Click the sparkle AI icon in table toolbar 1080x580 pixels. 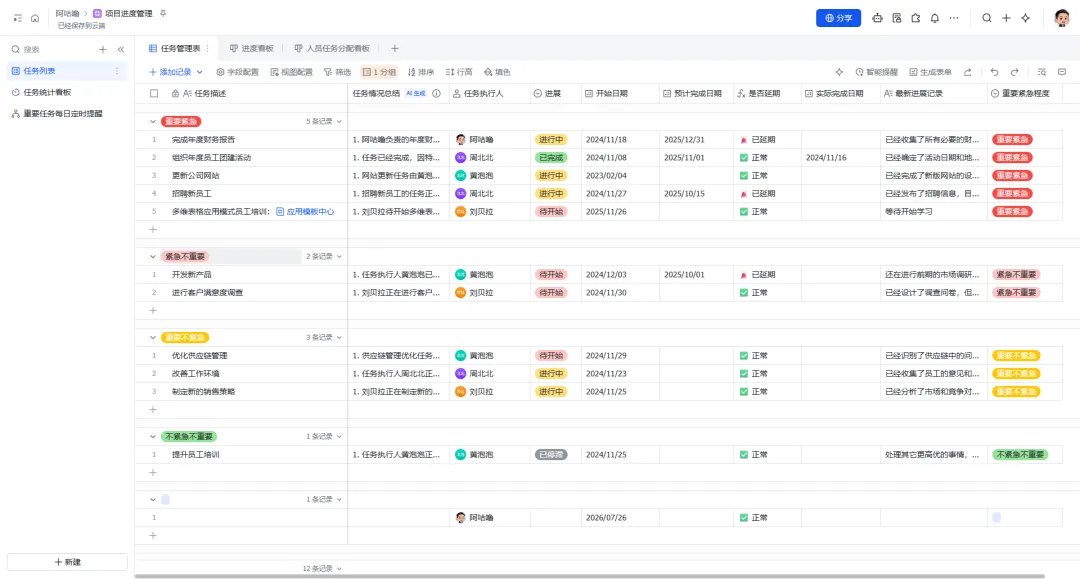click(x=839, y=72)
